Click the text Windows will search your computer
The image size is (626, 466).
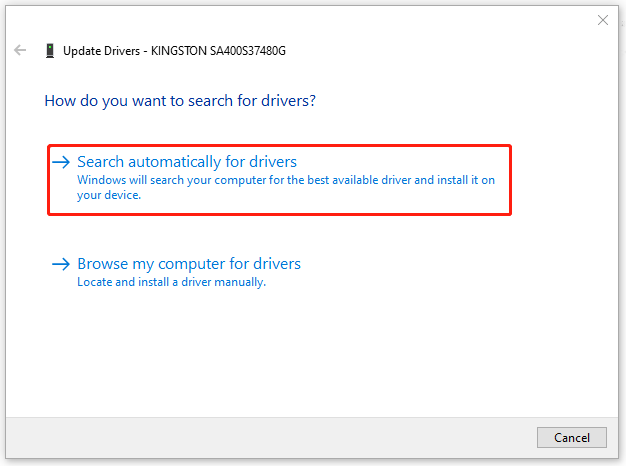tap(172, 180)
